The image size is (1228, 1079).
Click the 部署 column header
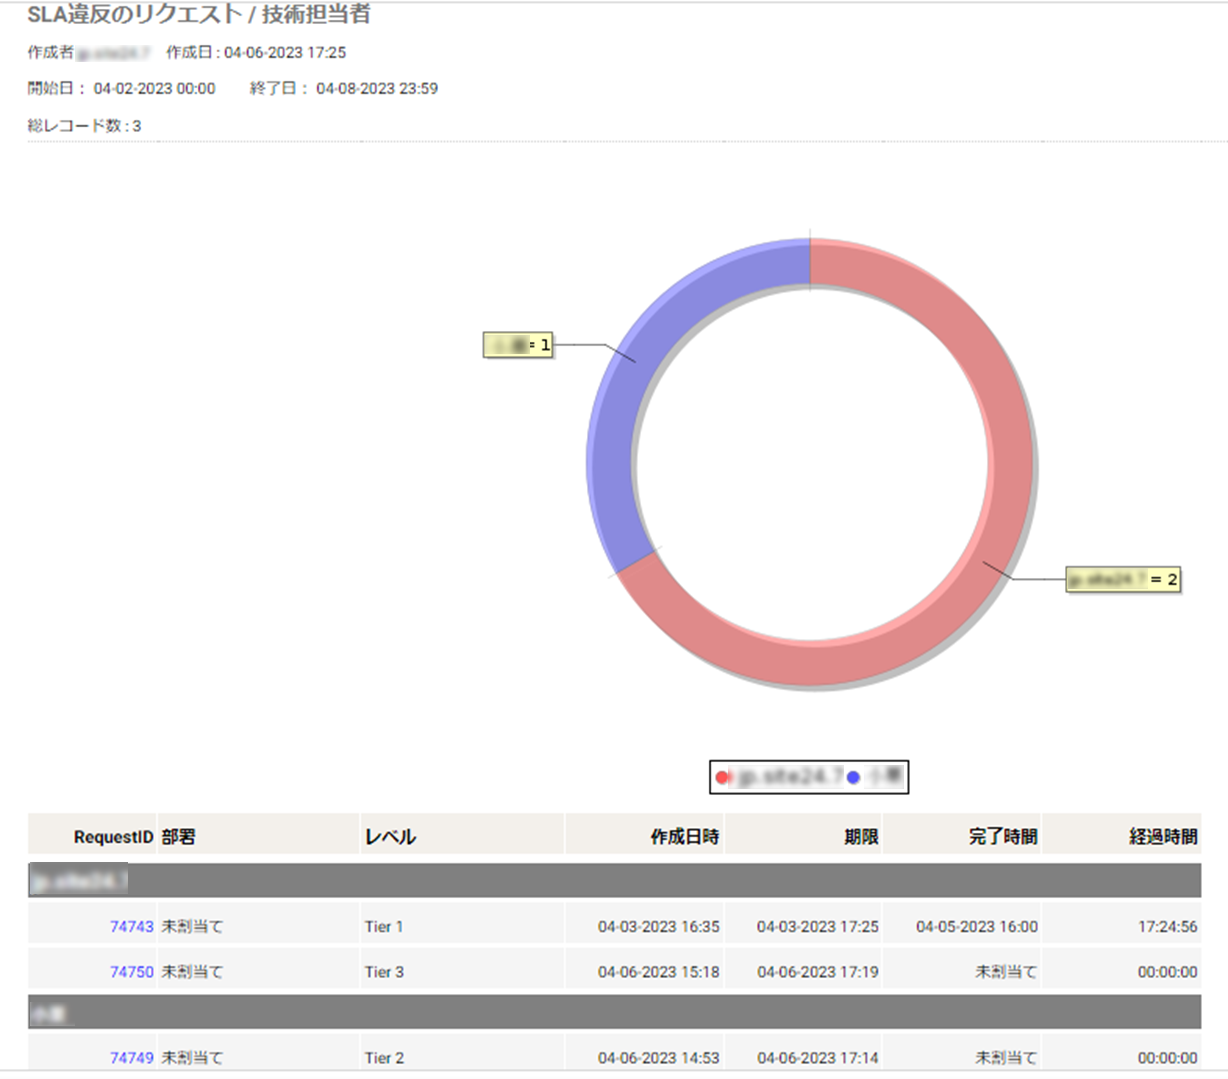click(x=179, y=837)
